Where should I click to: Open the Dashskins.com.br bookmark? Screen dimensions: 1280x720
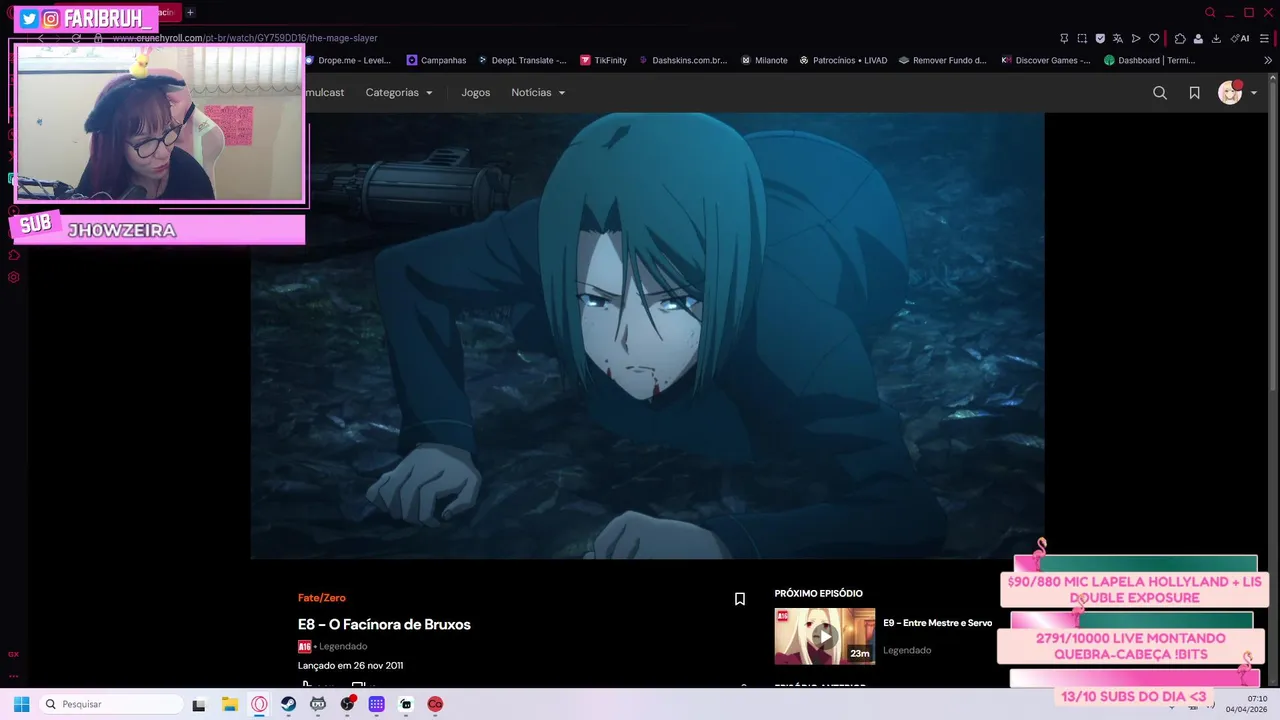pos(683,60)
